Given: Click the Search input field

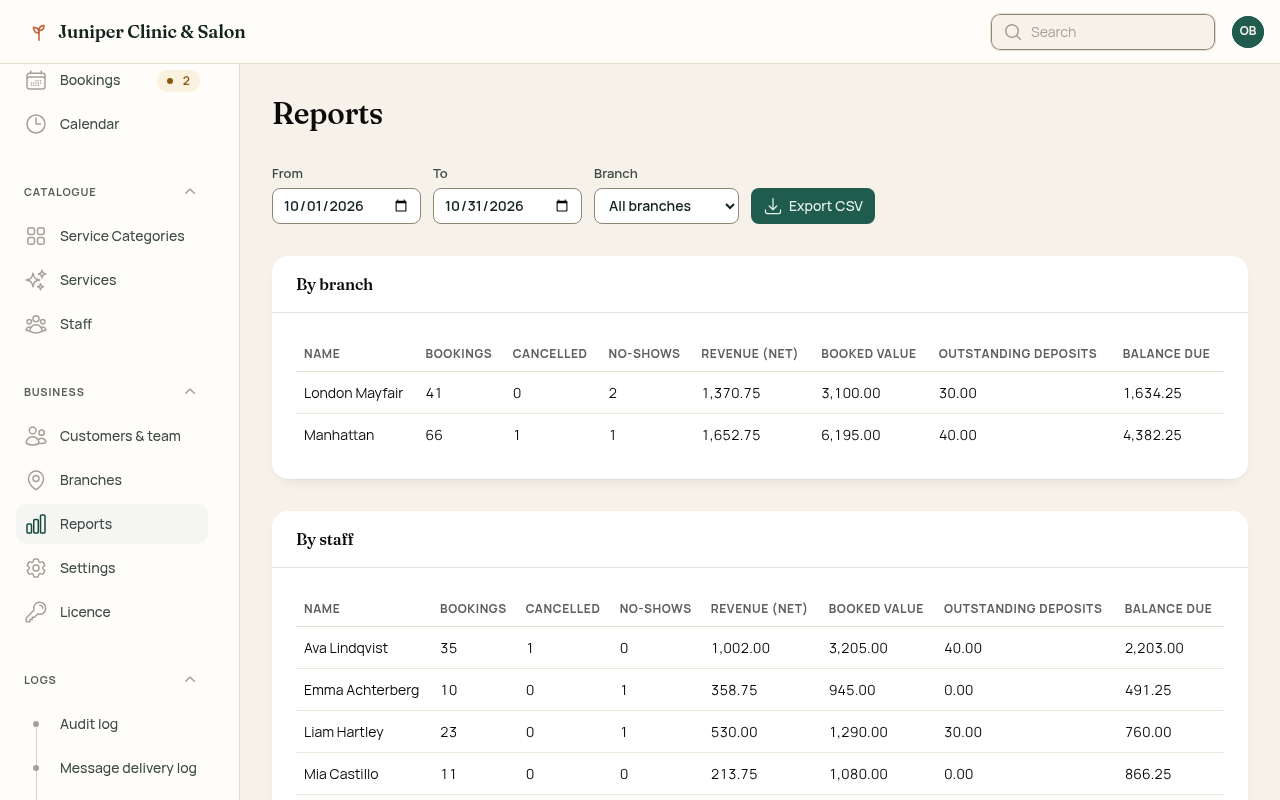Looking at the screenshot, I should [x=1103, y=32].
